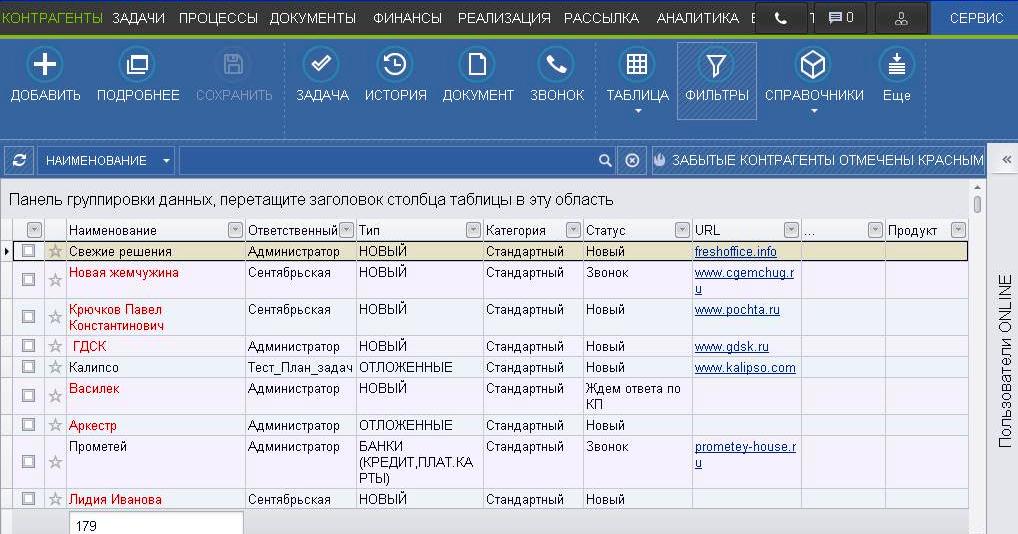
Task: Open the Таблица grid icon
Action: [637, 64]
